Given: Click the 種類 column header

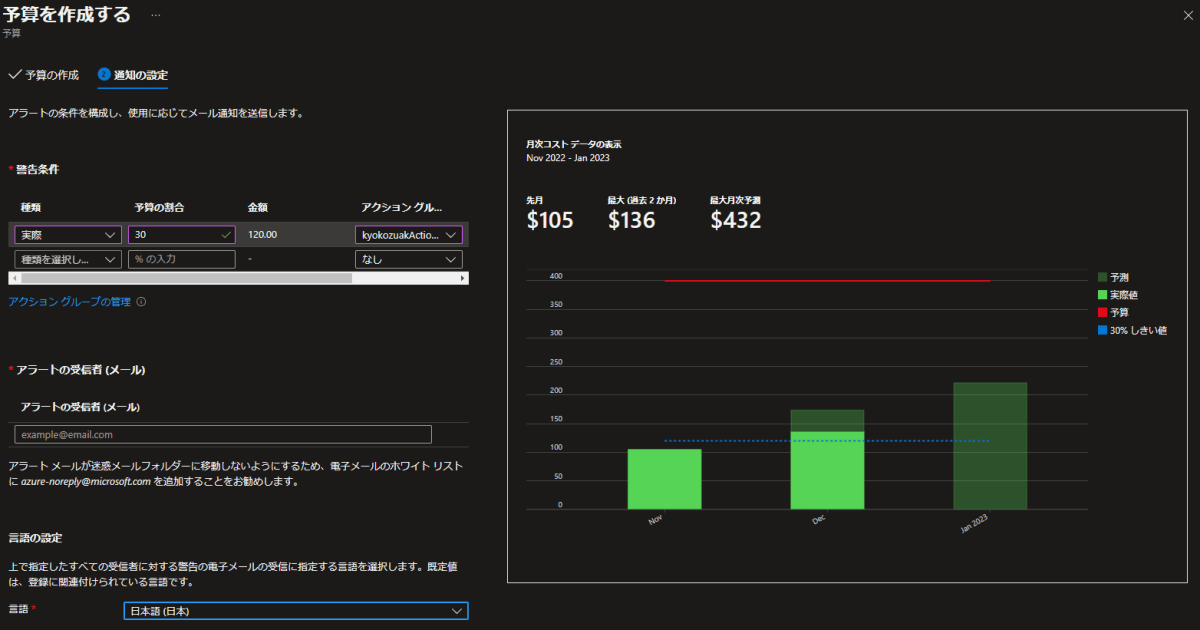Looking at the screenshot, I should coord(31,207).
